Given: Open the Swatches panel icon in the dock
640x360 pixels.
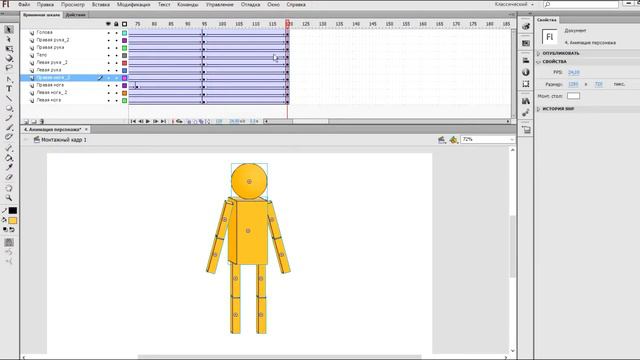Looking at the screenshot, I should pyautogui.click(x=526, y=43).
